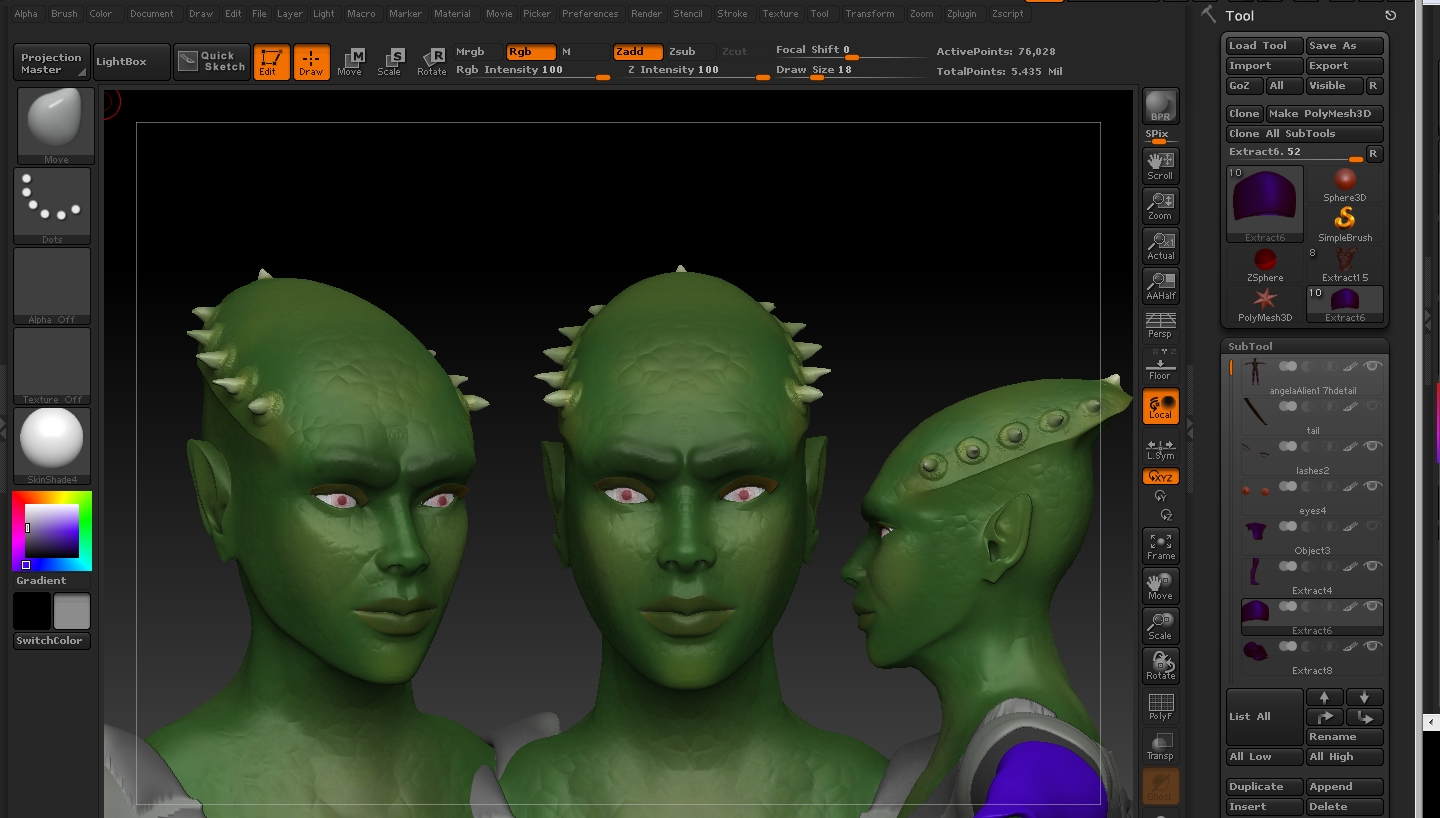Move selected subtool down with the down arrow

point(1365,697)
